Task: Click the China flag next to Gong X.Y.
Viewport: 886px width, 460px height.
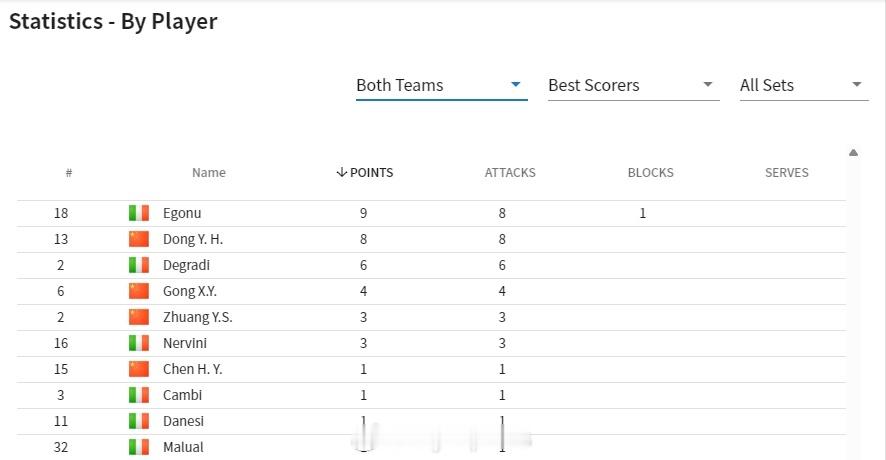Action: [x=139, y=291]
